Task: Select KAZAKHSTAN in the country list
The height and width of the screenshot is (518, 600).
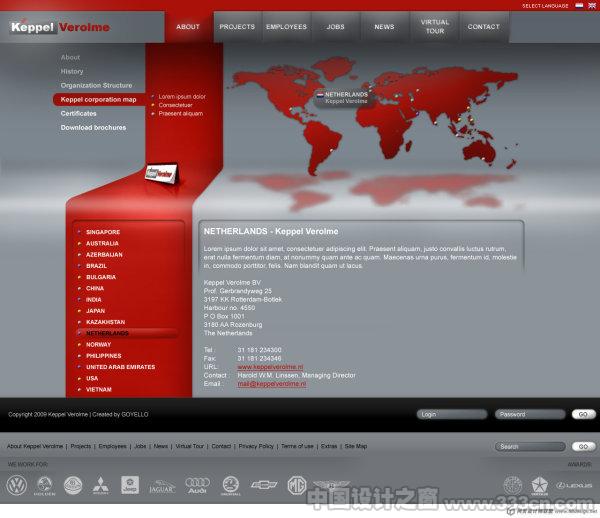Action: click(x=105, y=322)
